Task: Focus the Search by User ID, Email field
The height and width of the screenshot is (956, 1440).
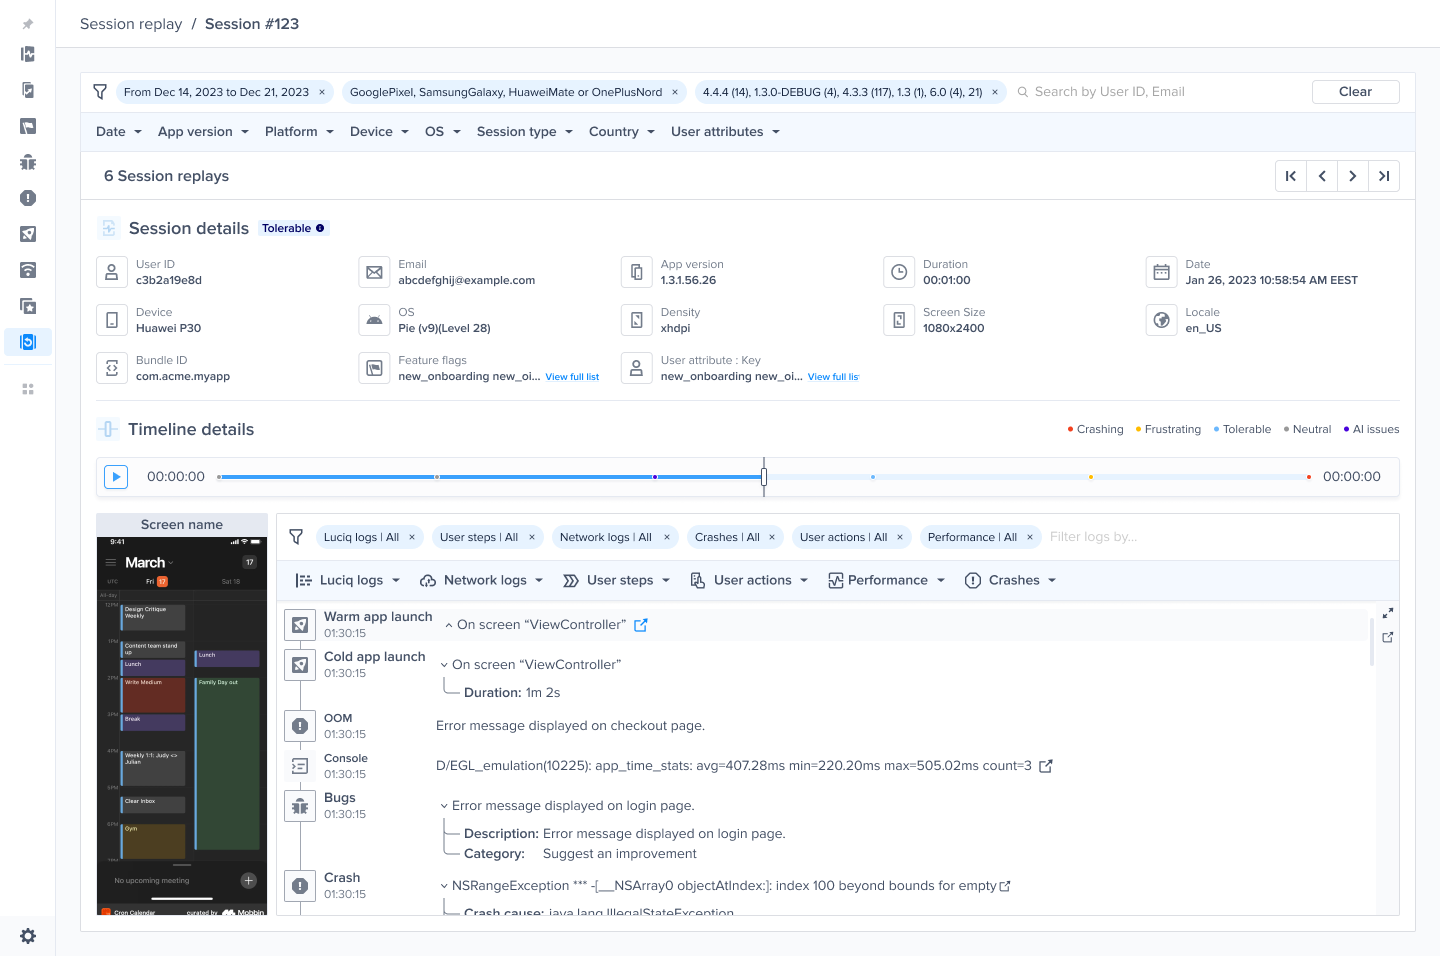Action: coord(1158,92)
